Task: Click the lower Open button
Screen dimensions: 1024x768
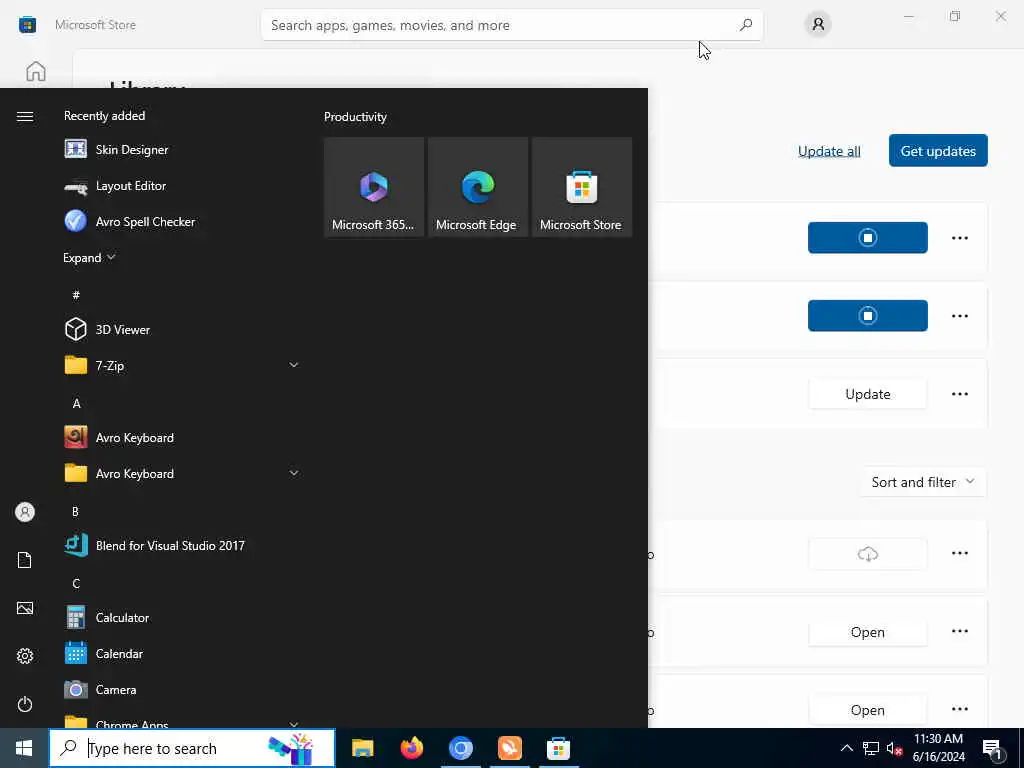Action: click(867, 710)
